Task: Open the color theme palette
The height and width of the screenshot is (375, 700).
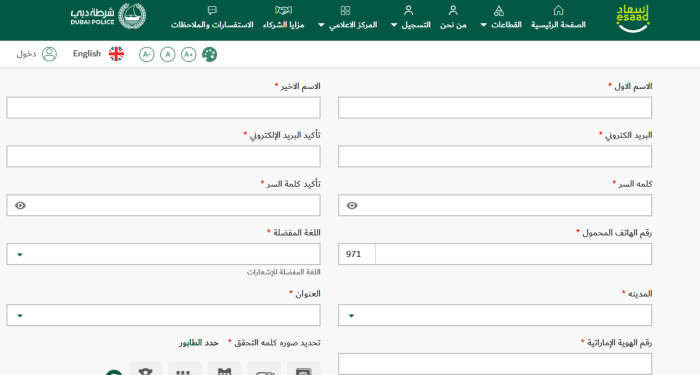Action: coord(209,54)
